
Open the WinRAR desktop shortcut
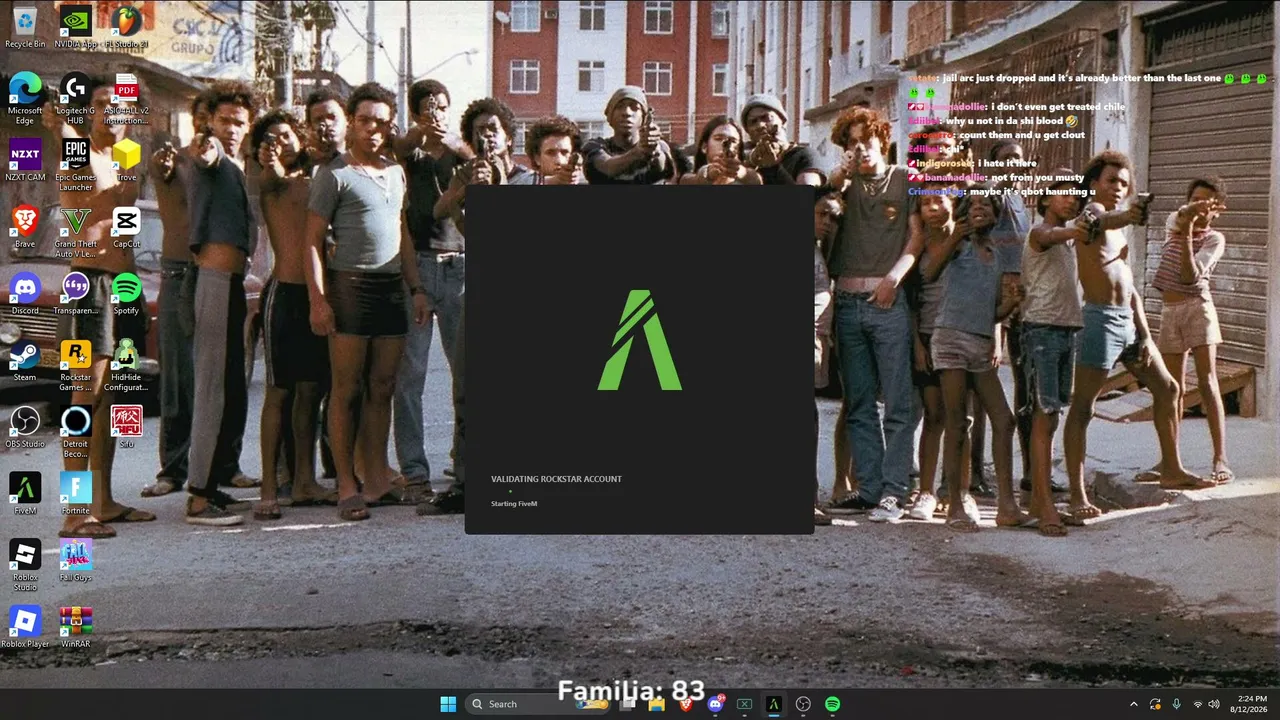click(75, 627)
